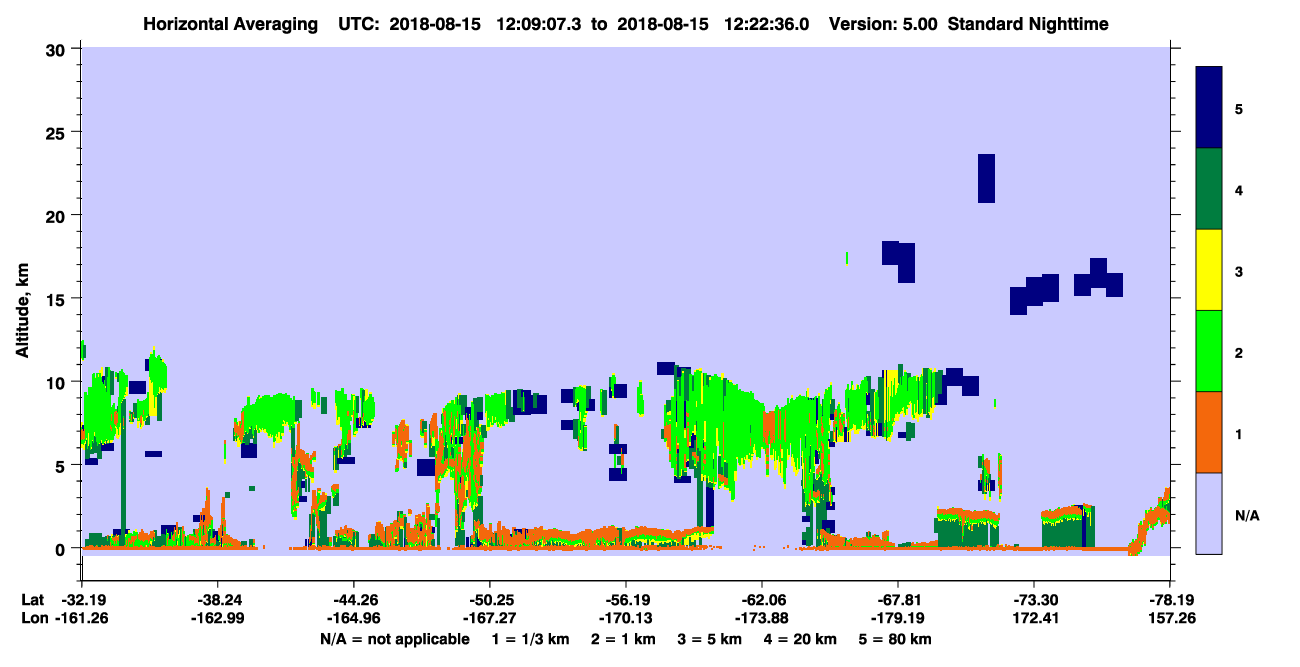This screenshot has height=667, width=1300.
Task: Click the latitude value -44.26
Action: 353,600
